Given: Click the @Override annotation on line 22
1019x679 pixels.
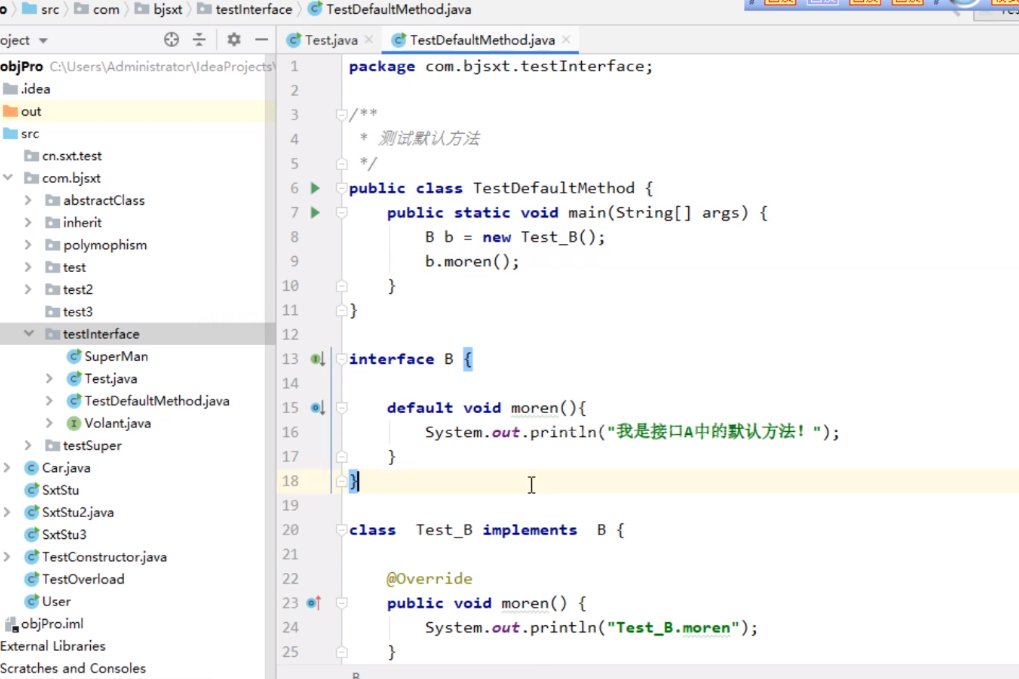Looking at the screenshot, I should 430,578.
